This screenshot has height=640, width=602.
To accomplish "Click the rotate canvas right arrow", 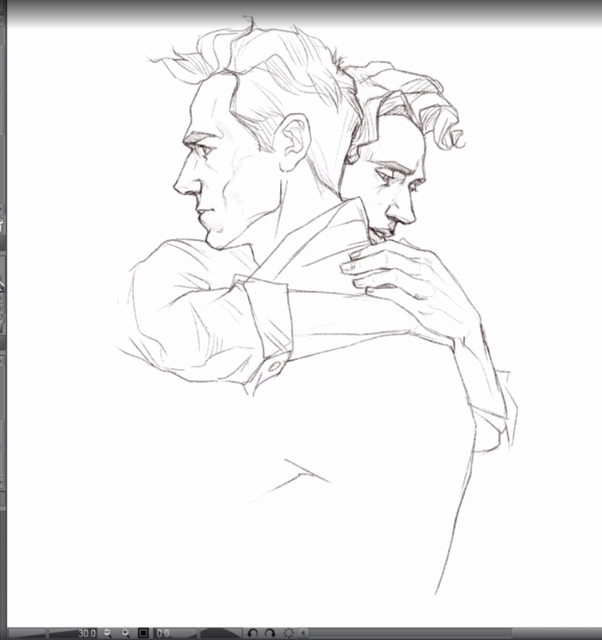I will pyautogui.click(x=270, y=633).
